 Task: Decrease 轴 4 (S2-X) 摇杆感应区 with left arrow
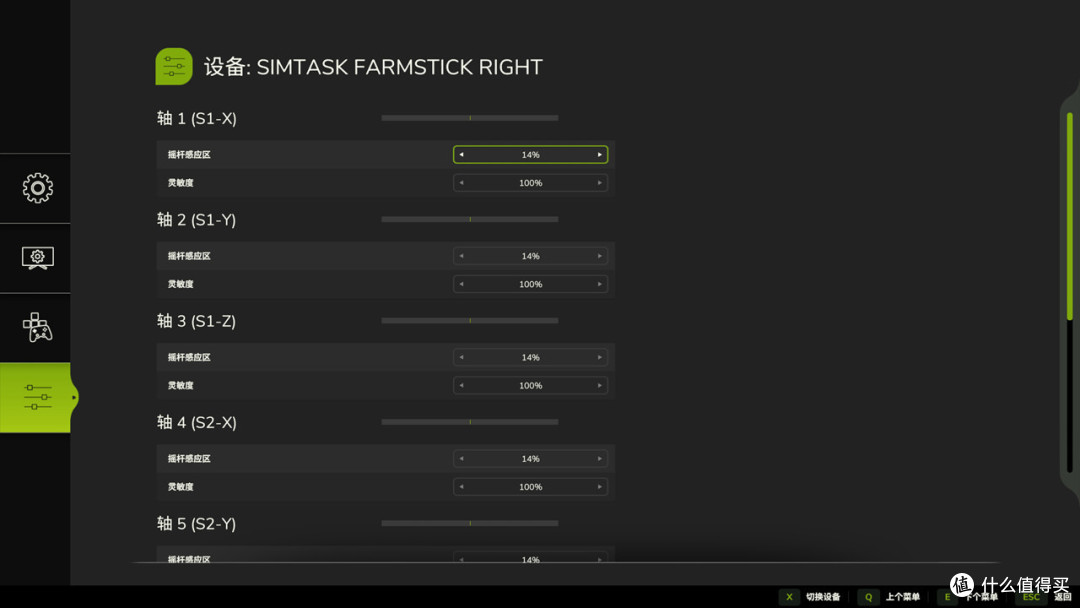coord(461,459)
